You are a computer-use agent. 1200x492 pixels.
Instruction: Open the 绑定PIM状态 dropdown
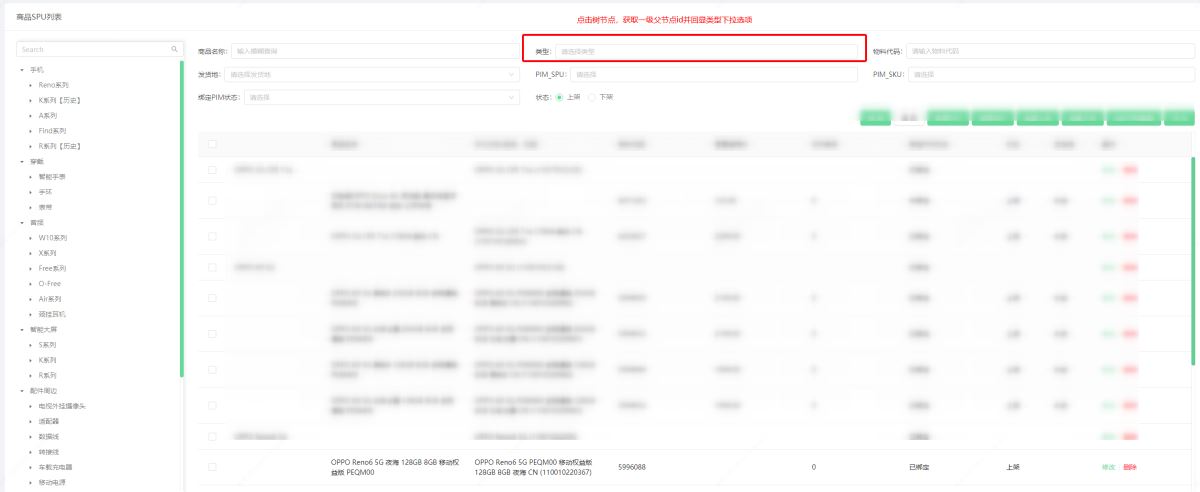click(383, 97)
